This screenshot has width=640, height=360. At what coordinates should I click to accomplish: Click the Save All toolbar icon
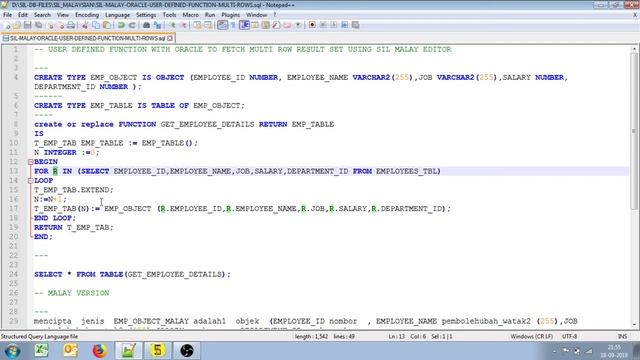[38, 25]
